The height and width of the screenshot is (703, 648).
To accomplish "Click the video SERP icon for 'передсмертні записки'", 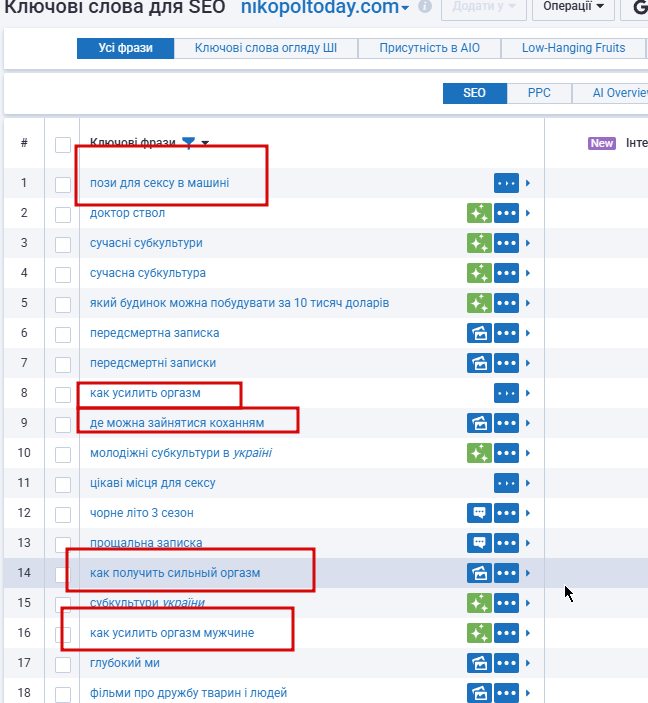I will pos(479,363).
